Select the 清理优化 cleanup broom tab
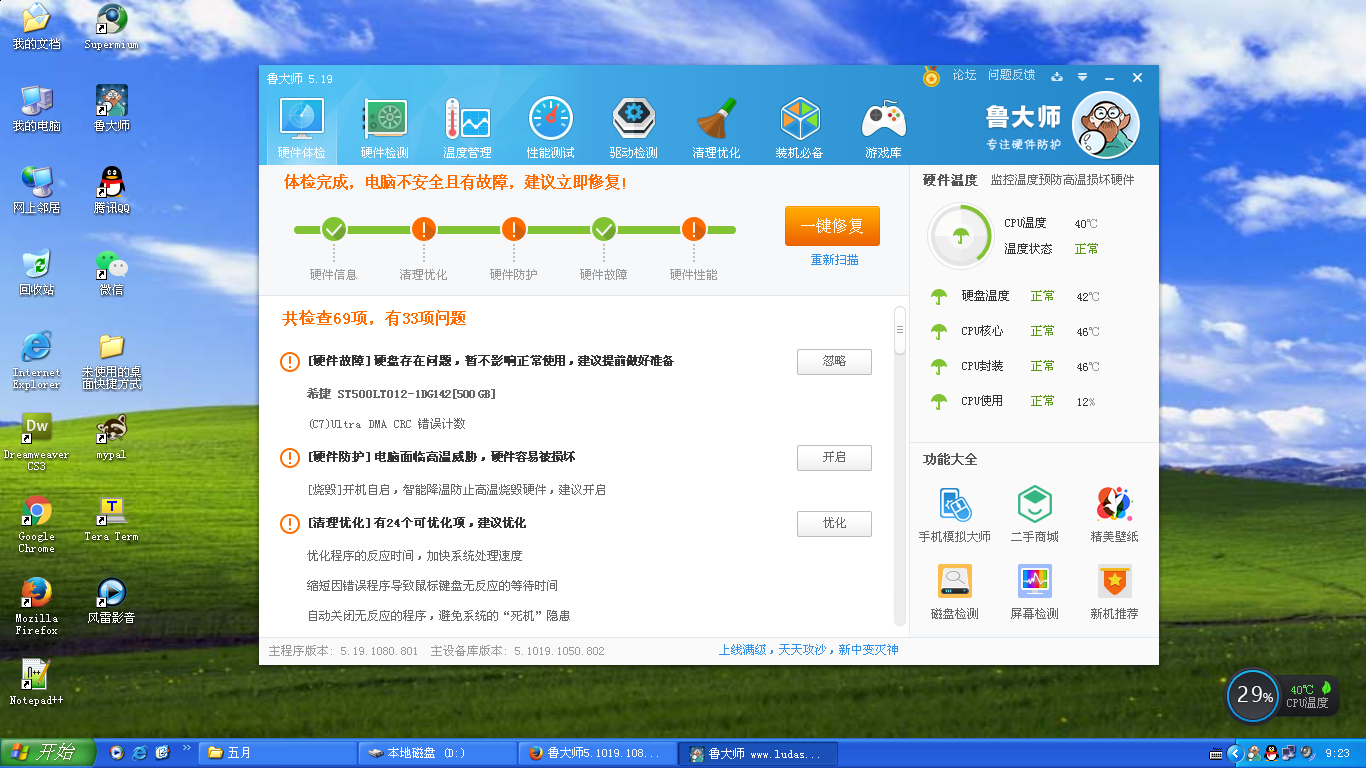 (716, 129)
